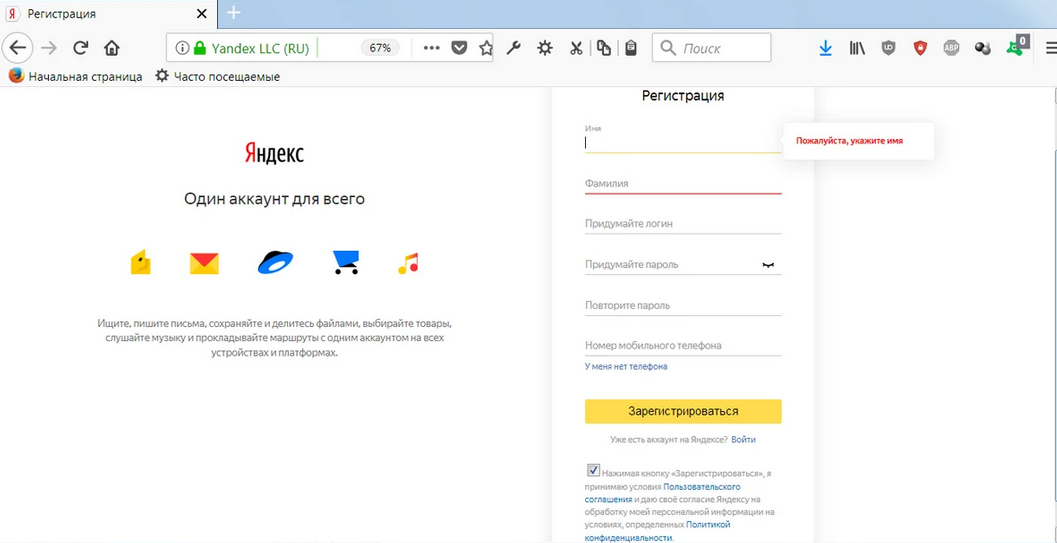The width and height of the screenshot is (1057, 543).
Task: Click the blue Yandex Disk saucer icon
Action: (276, 261)
